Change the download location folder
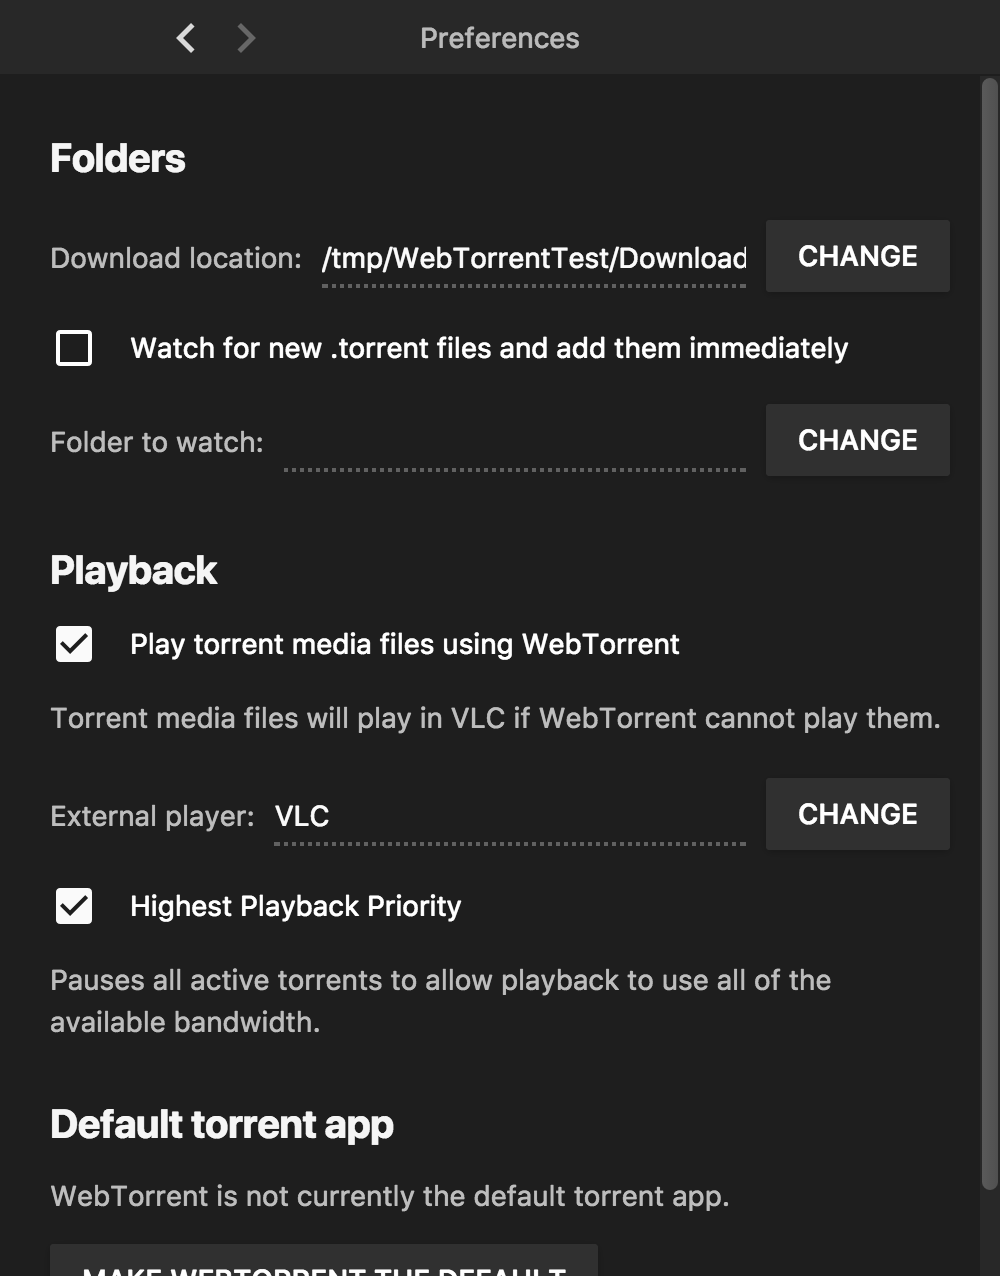Screen dimensions: 1000x1276 point(857,257)
